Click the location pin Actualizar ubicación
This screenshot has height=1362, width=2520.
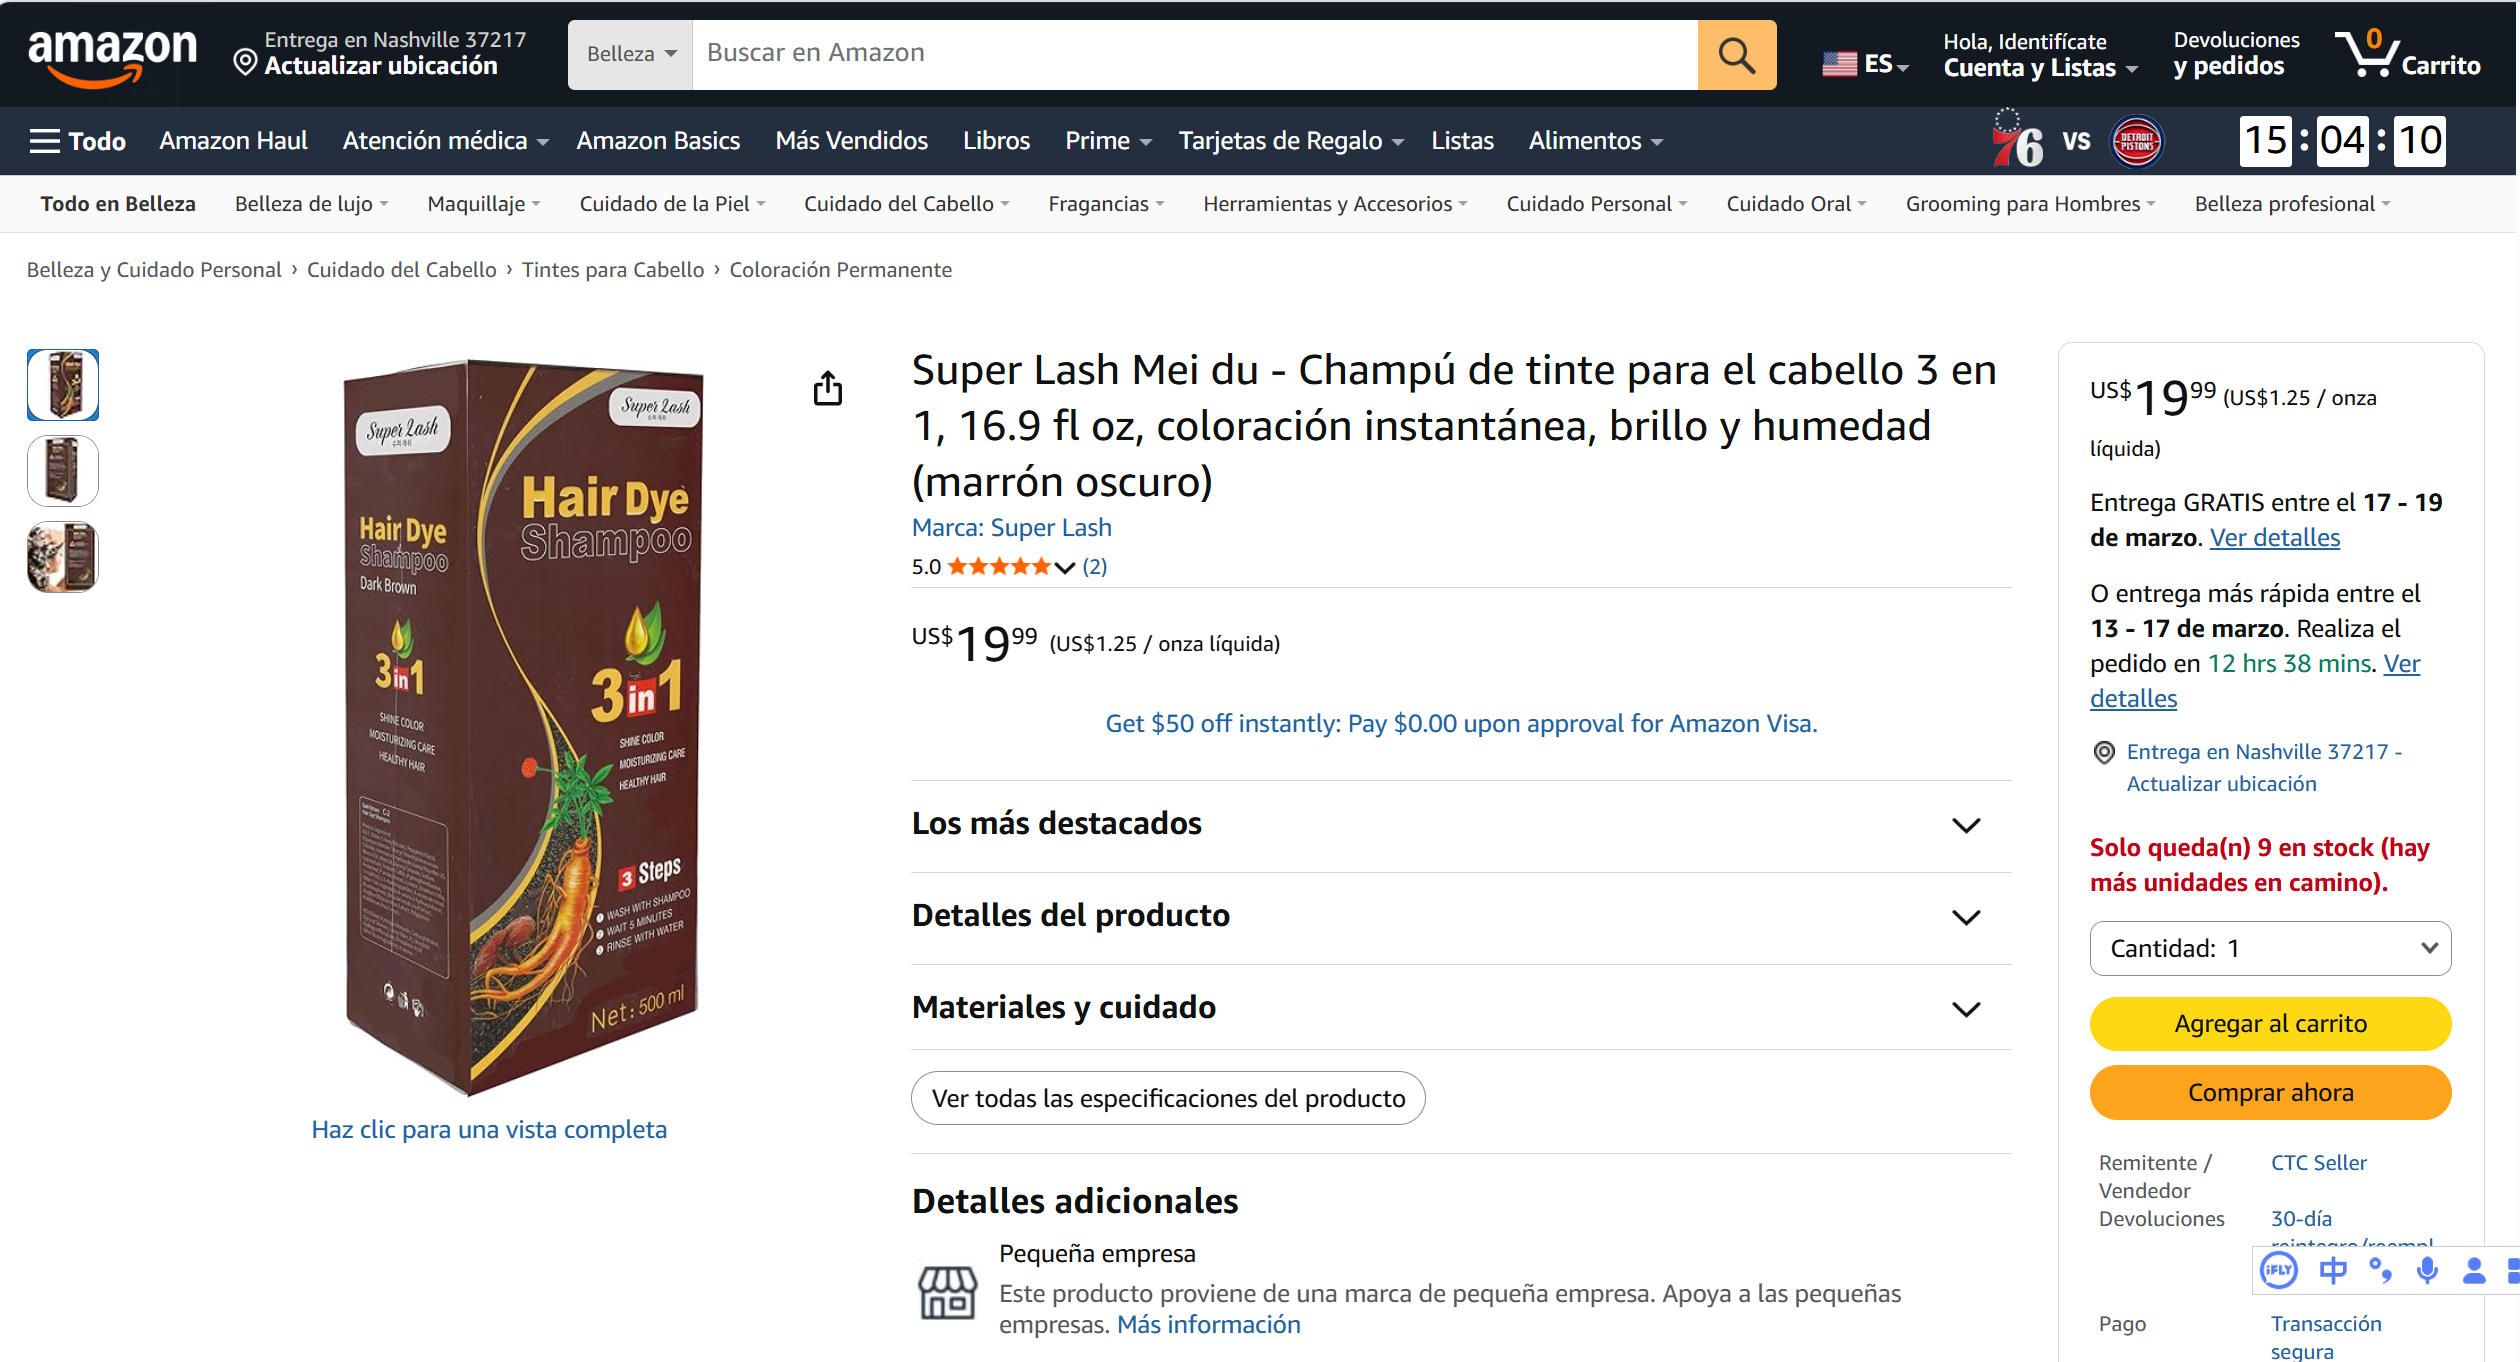(x=379, y=54)
